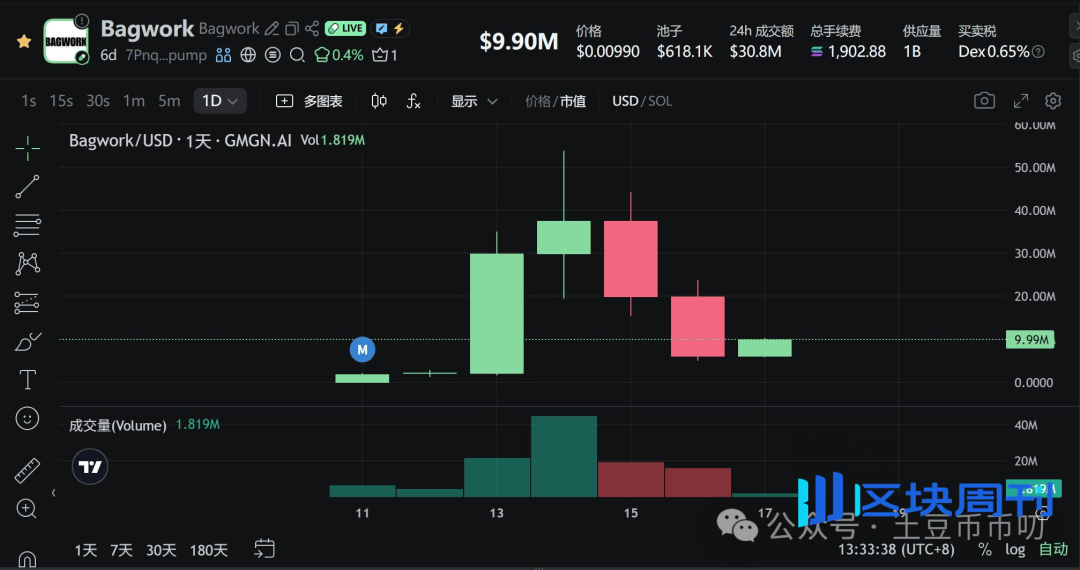Set range to 7天

coord(121,550)
